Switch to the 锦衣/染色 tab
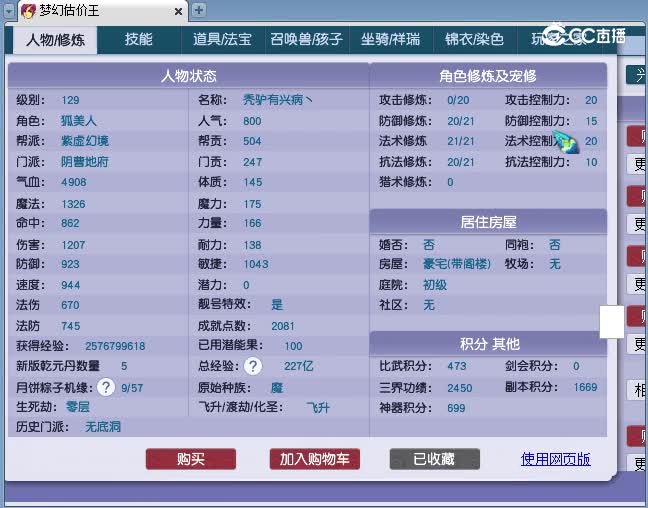The image size is (648, 508). [474, 40]
